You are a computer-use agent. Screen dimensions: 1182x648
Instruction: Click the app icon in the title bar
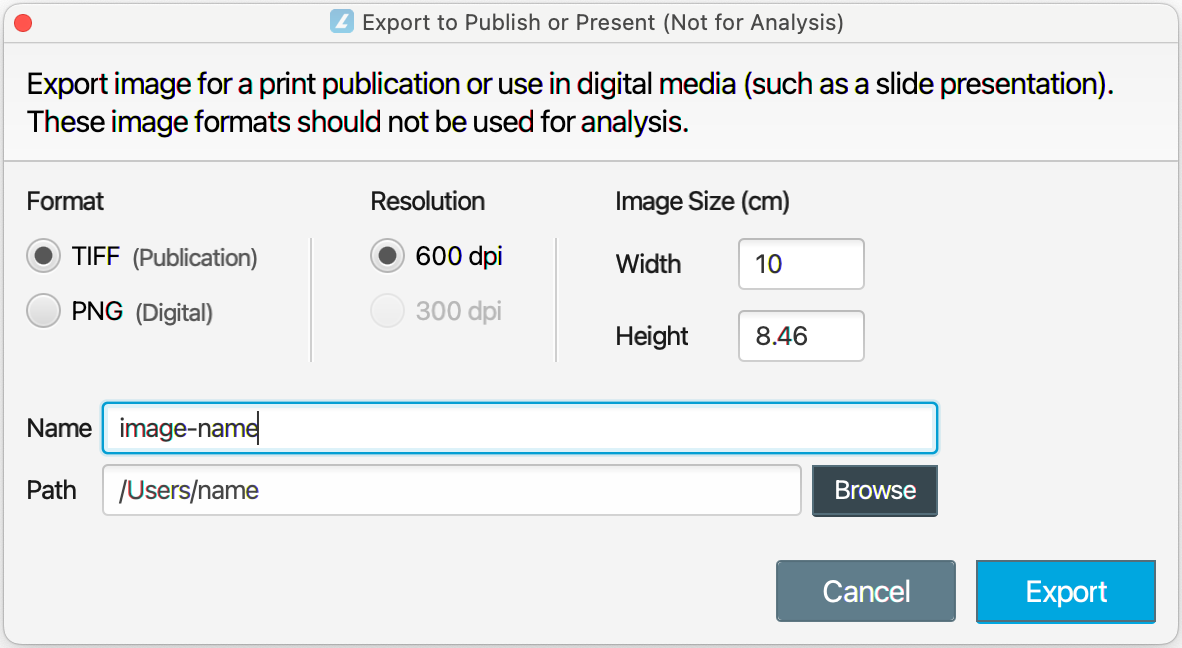click(x=342, y=21)
